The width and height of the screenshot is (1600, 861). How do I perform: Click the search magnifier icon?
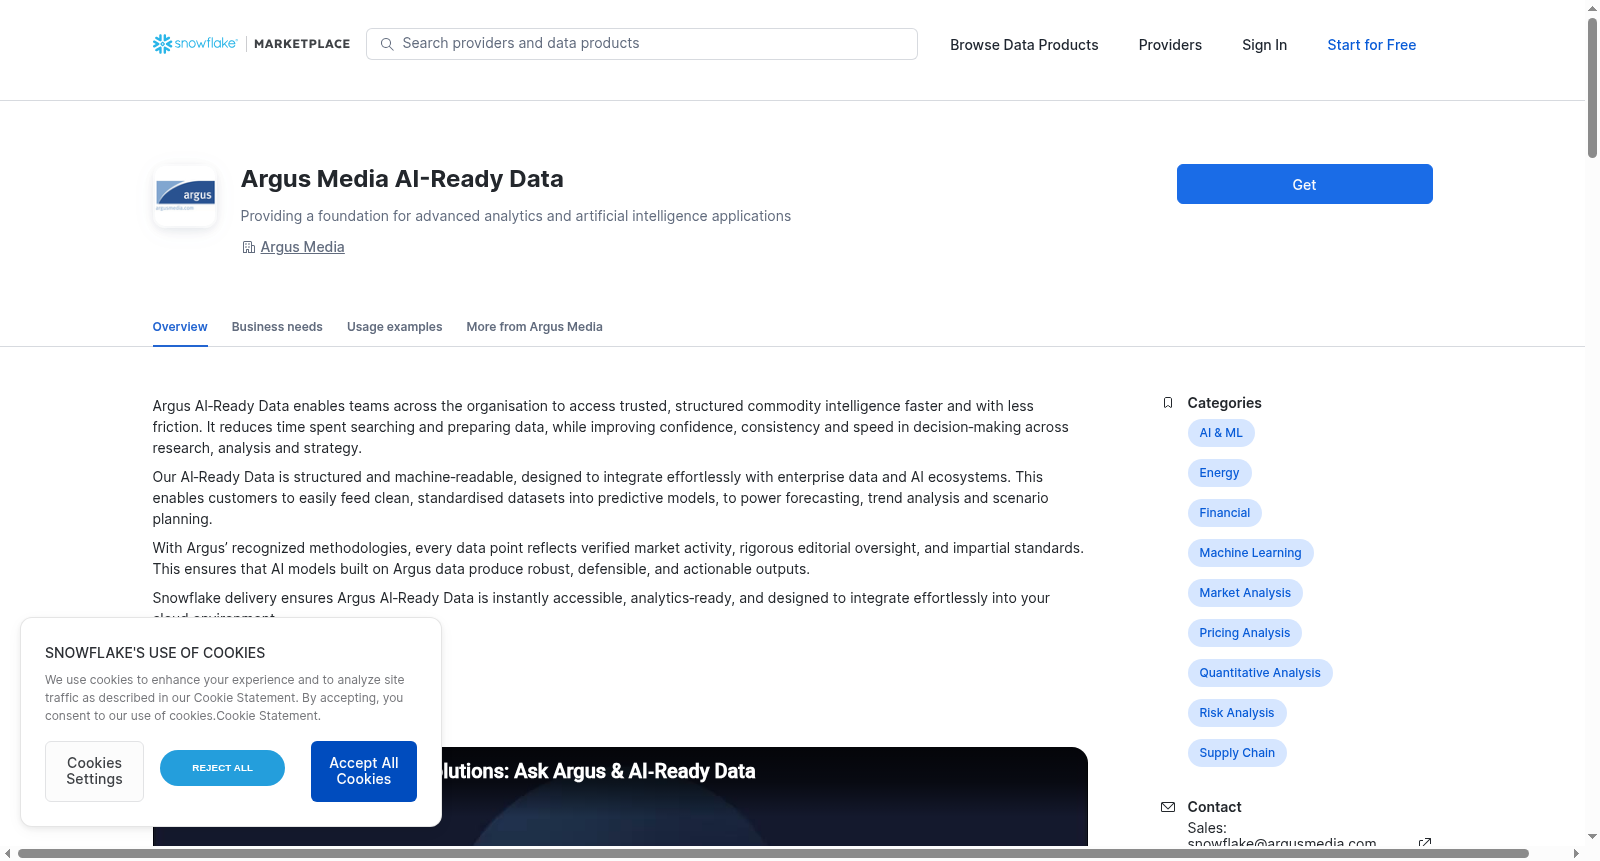coord(387,44)
